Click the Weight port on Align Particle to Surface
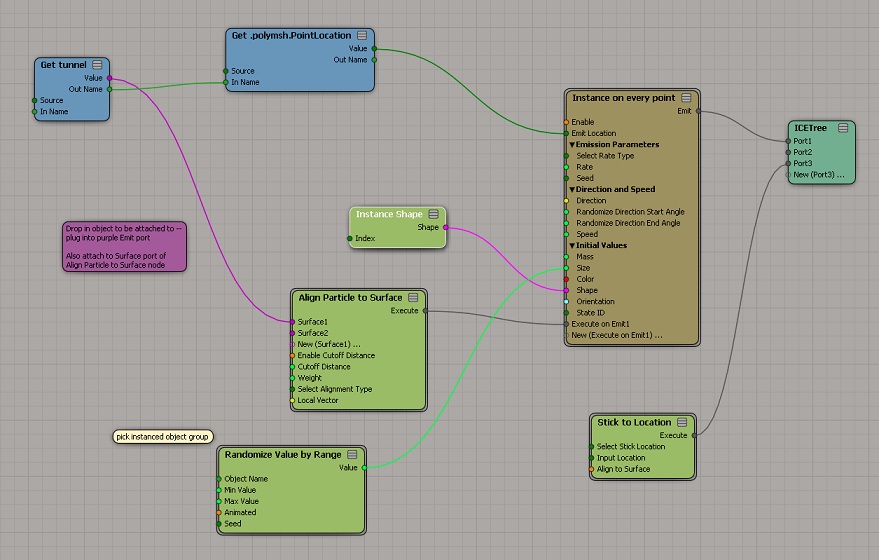The height and width of the screenshot is (560, 879). [x=292, y=378]
